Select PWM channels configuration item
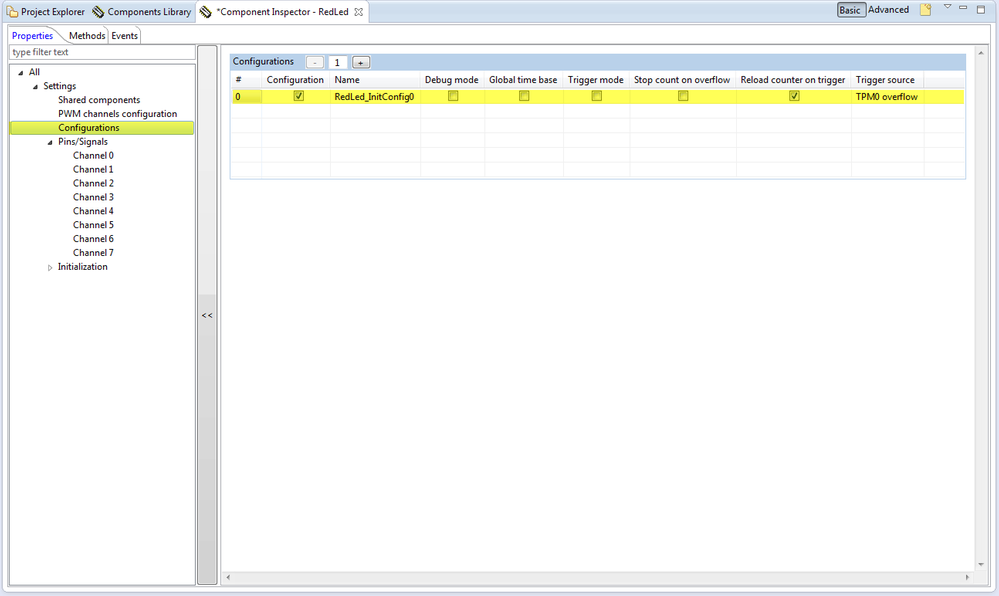The width and height of the screenshot is (999, 596). (117, 113)
